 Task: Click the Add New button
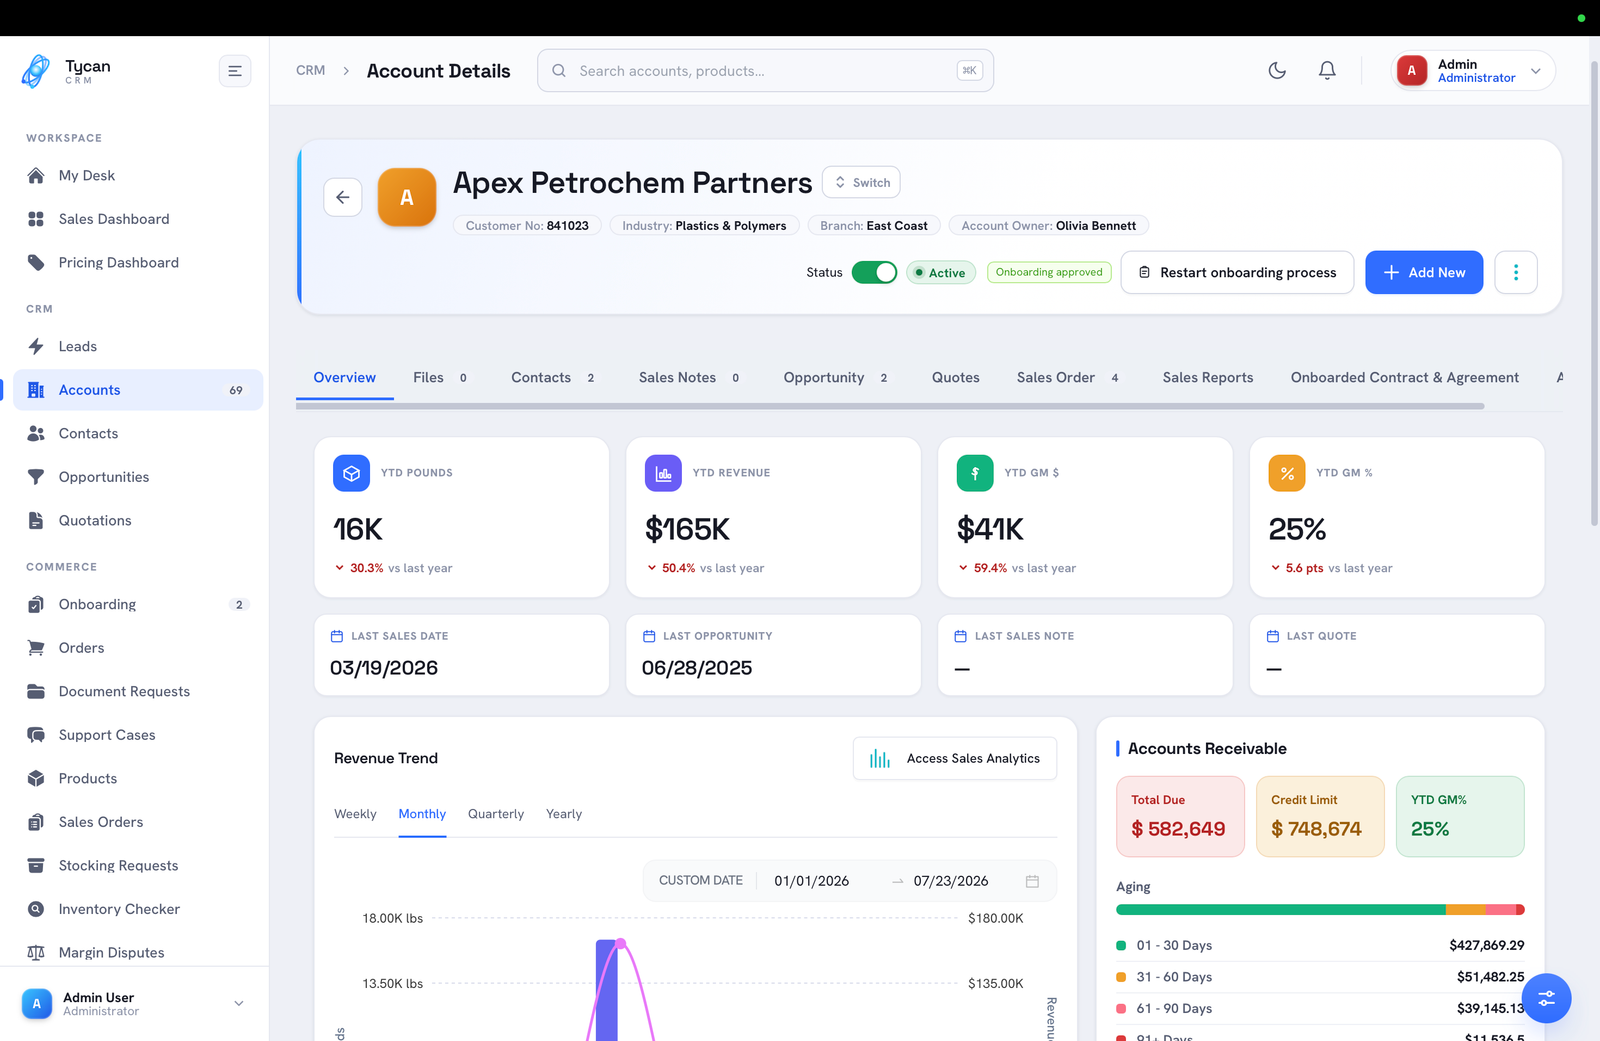tap(1424, 272)
